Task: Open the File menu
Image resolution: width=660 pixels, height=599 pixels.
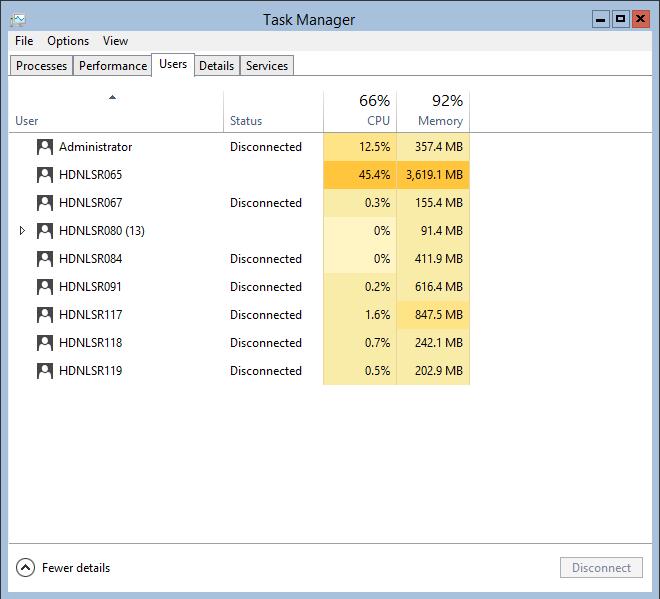Action: coord(24,41)
